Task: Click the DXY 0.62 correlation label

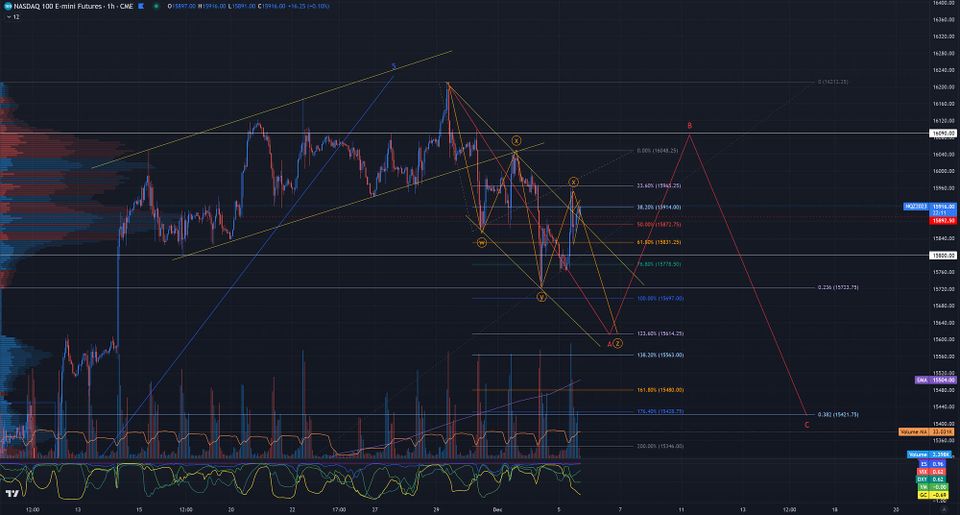Action: [932, 479]
